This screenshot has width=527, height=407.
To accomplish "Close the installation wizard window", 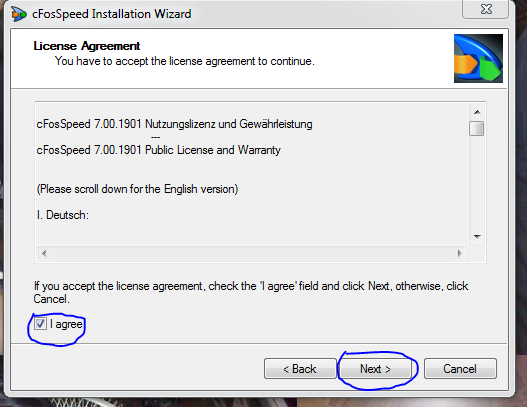I will click(486, 9).
